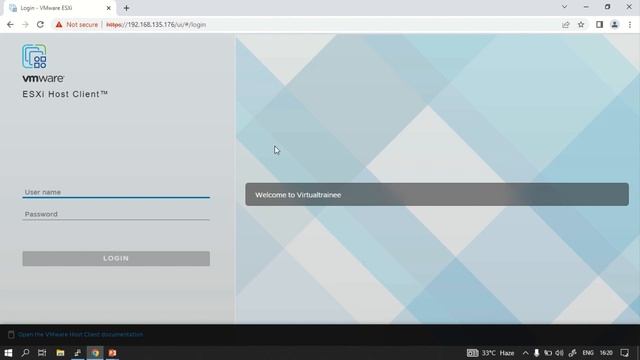Open the Windows Start menu
640x360 pixels.
(x=8, y=353)
